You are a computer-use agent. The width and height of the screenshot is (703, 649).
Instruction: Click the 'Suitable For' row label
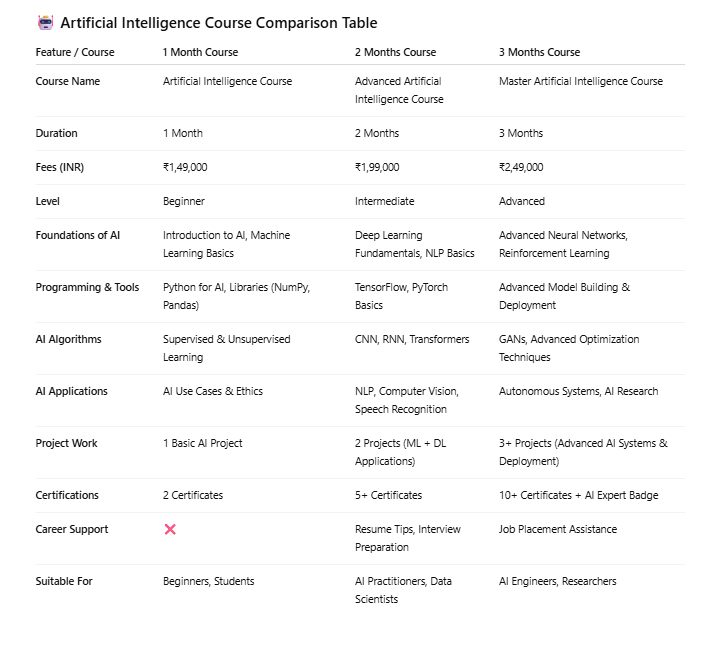coord(63,581)
